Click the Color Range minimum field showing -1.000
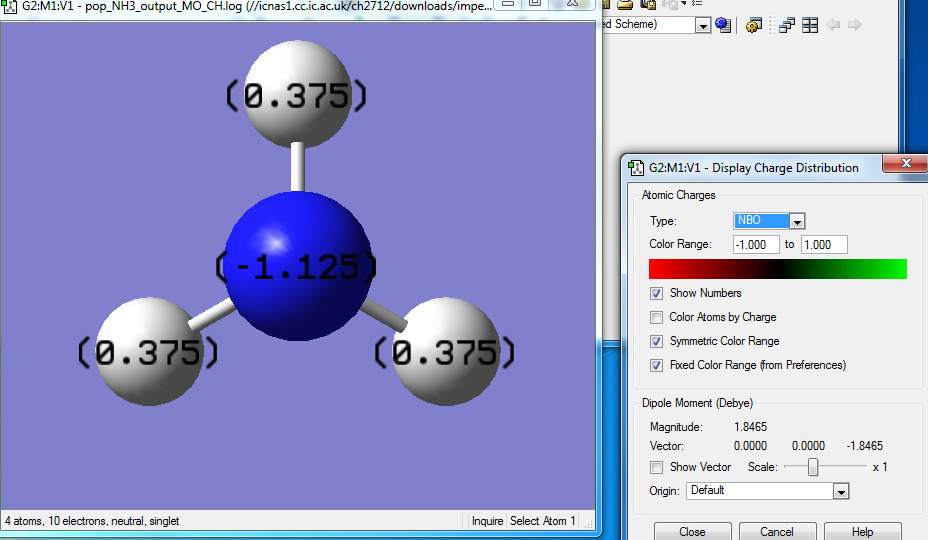 pos(755,245)
